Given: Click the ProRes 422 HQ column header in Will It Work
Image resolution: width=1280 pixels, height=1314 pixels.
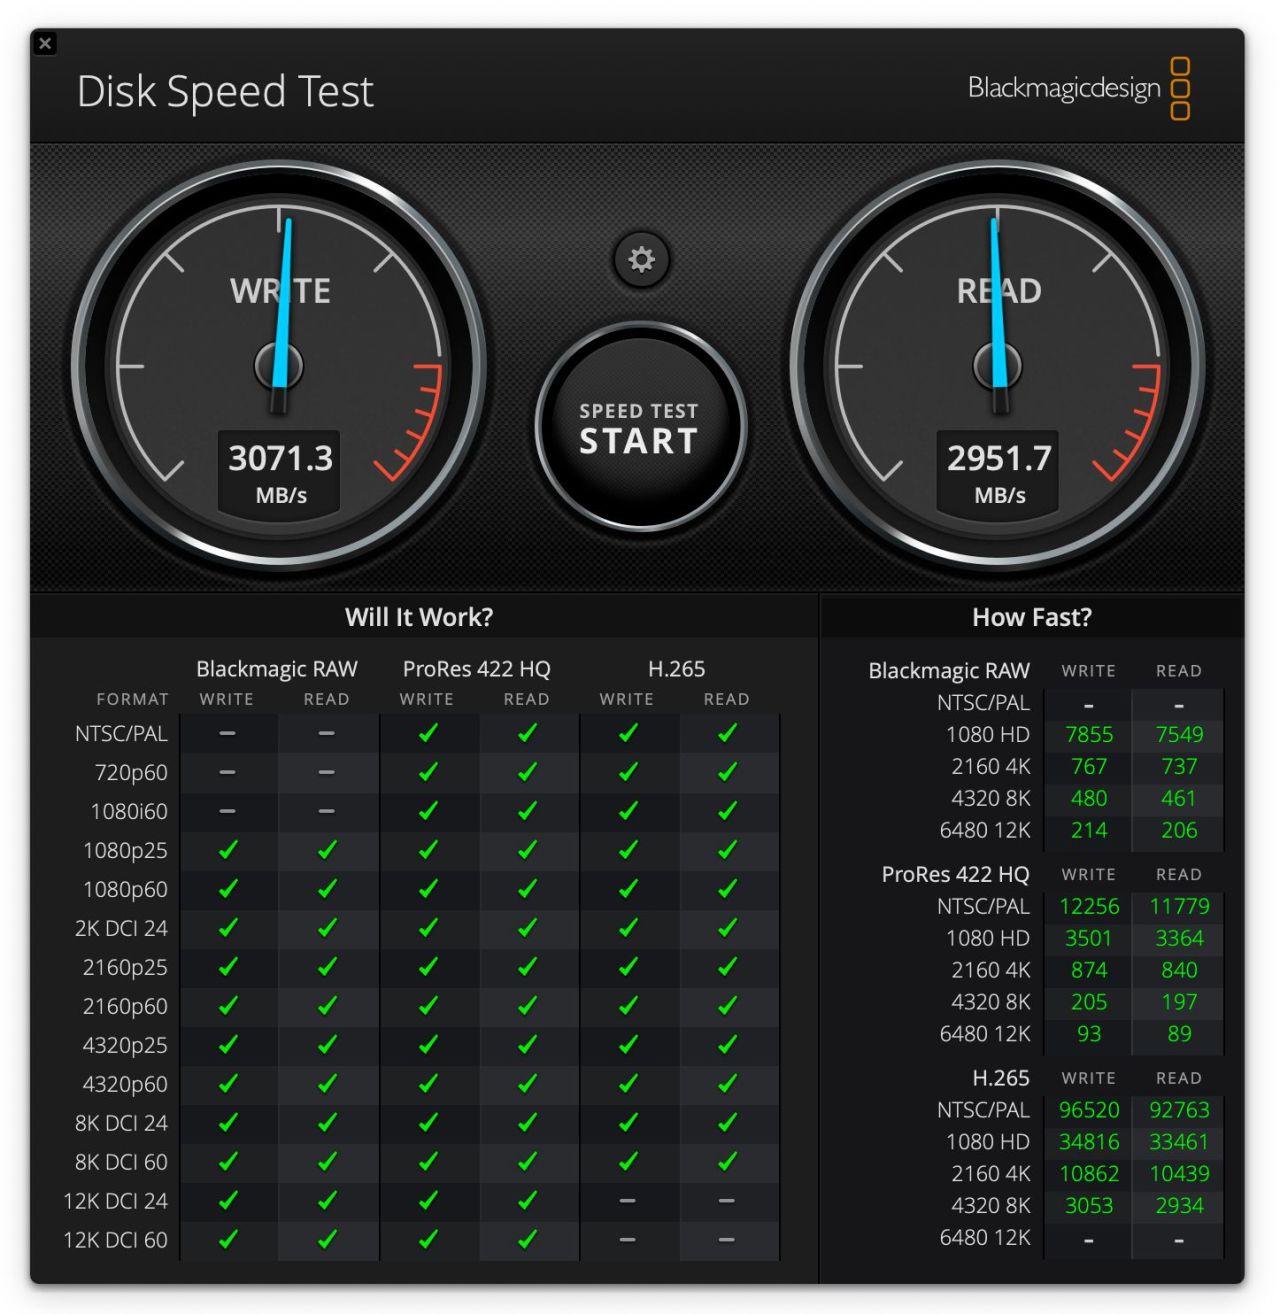Looking at the screenshot, I should point(477,669).
